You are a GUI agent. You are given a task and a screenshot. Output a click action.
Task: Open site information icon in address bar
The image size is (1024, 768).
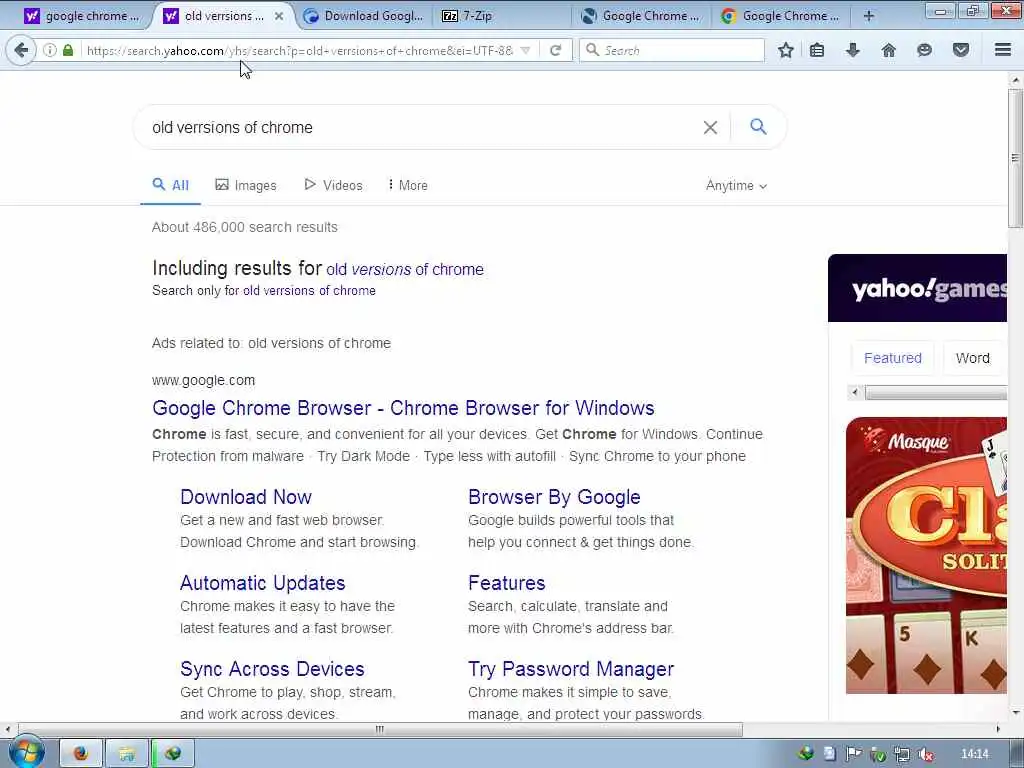[x=50, y=50]
